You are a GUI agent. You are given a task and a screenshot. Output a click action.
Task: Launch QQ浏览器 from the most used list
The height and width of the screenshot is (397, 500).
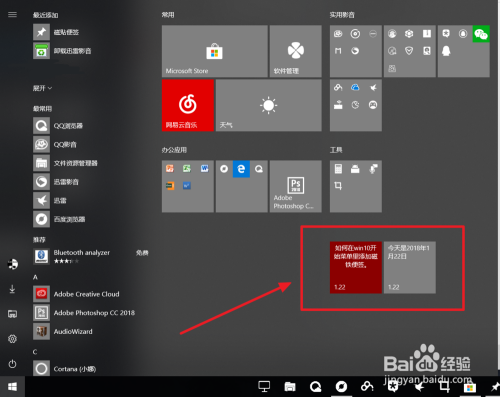coord(58,126)
